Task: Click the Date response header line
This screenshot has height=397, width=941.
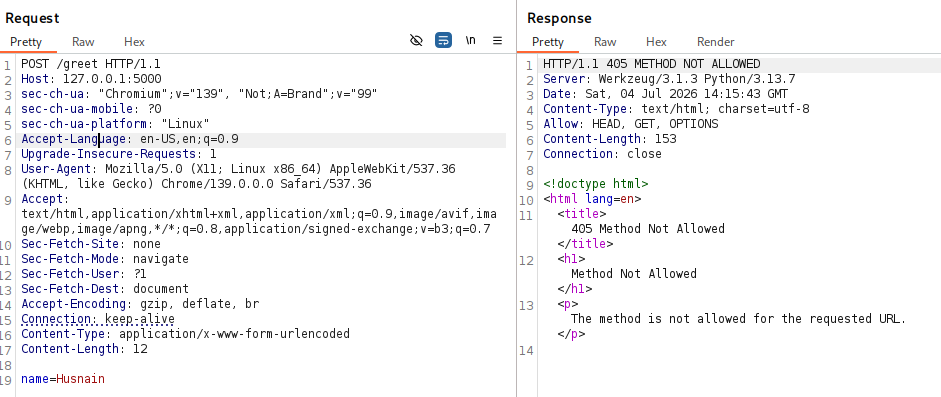Action: [x=666, y=94]
